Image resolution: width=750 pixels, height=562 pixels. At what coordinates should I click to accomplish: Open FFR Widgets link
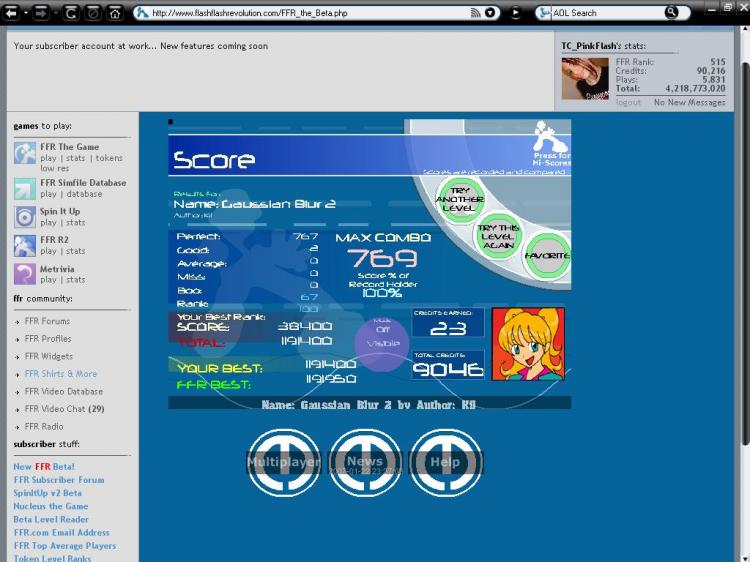pyautogui.click(x=49, y=356)
